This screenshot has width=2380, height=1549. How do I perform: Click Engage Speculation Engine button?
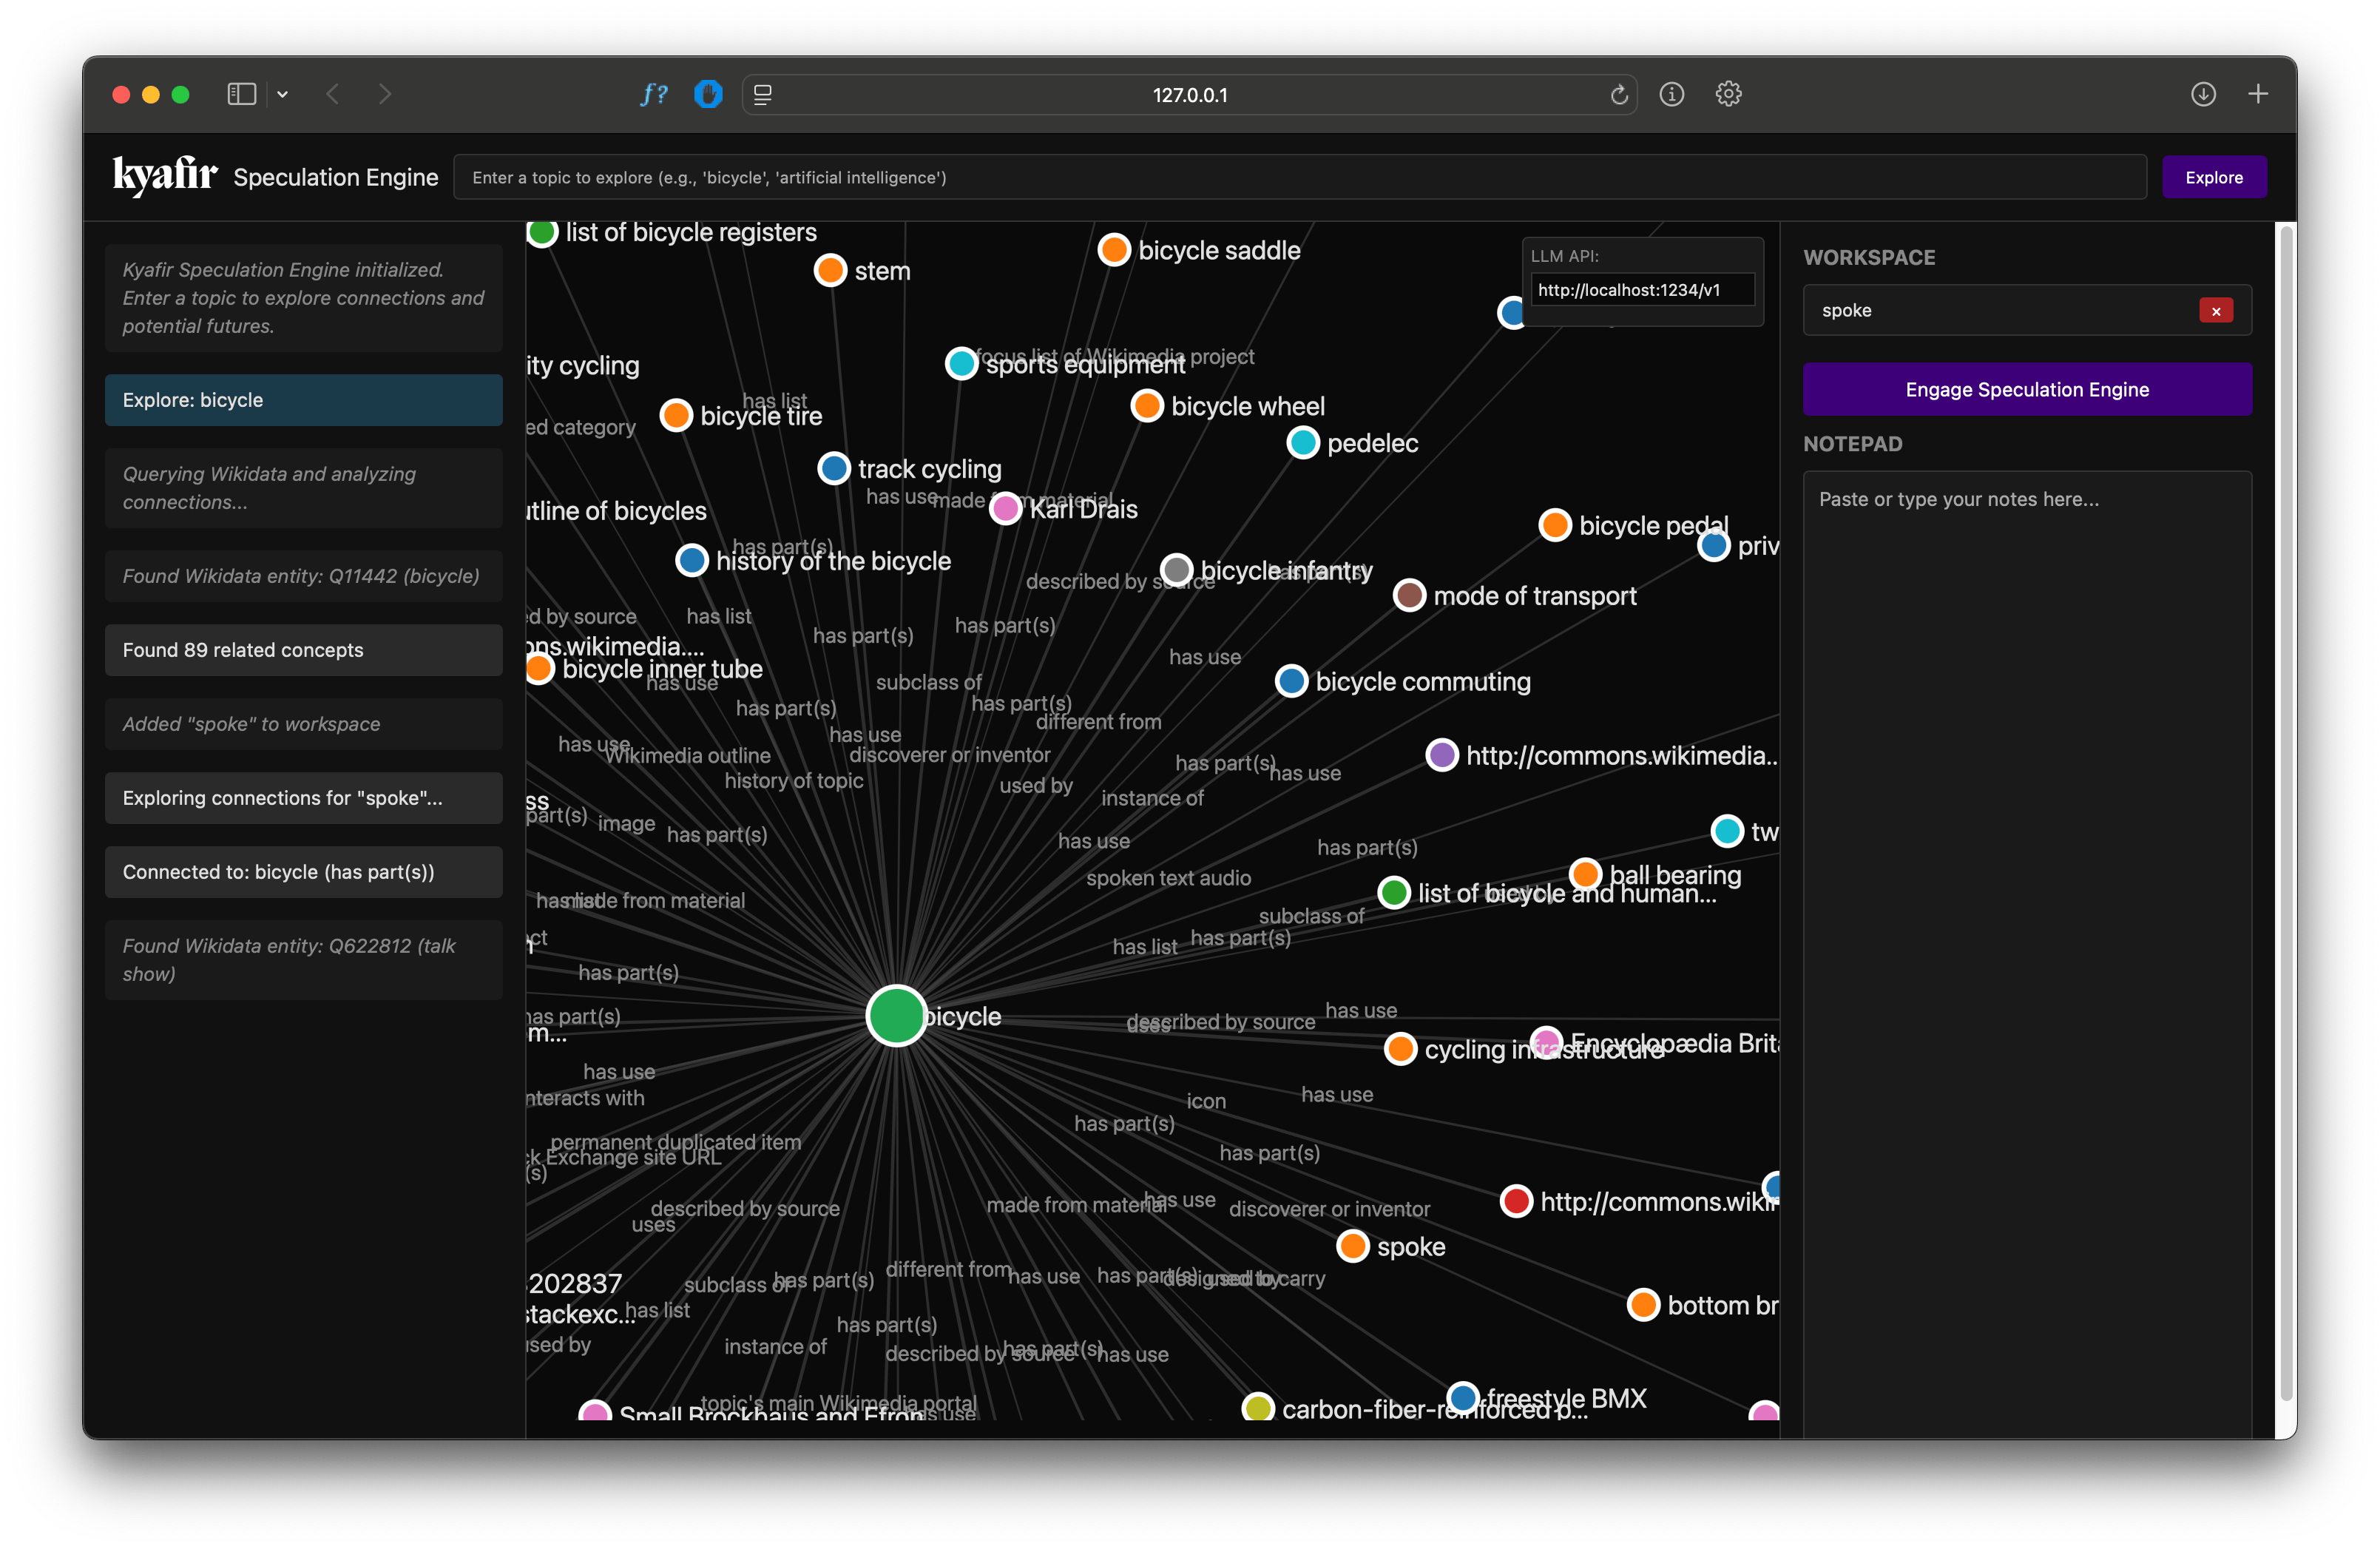click(x=2027, y=389)
